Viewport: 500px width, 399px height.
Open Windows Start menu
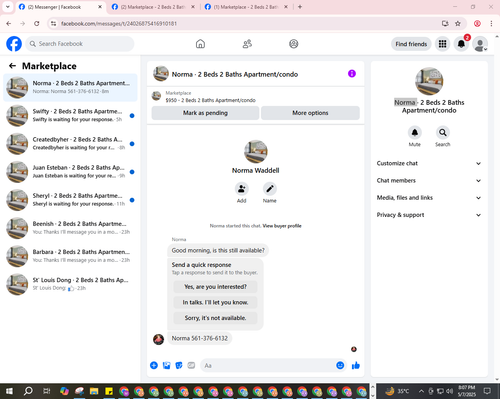point(9,391)
